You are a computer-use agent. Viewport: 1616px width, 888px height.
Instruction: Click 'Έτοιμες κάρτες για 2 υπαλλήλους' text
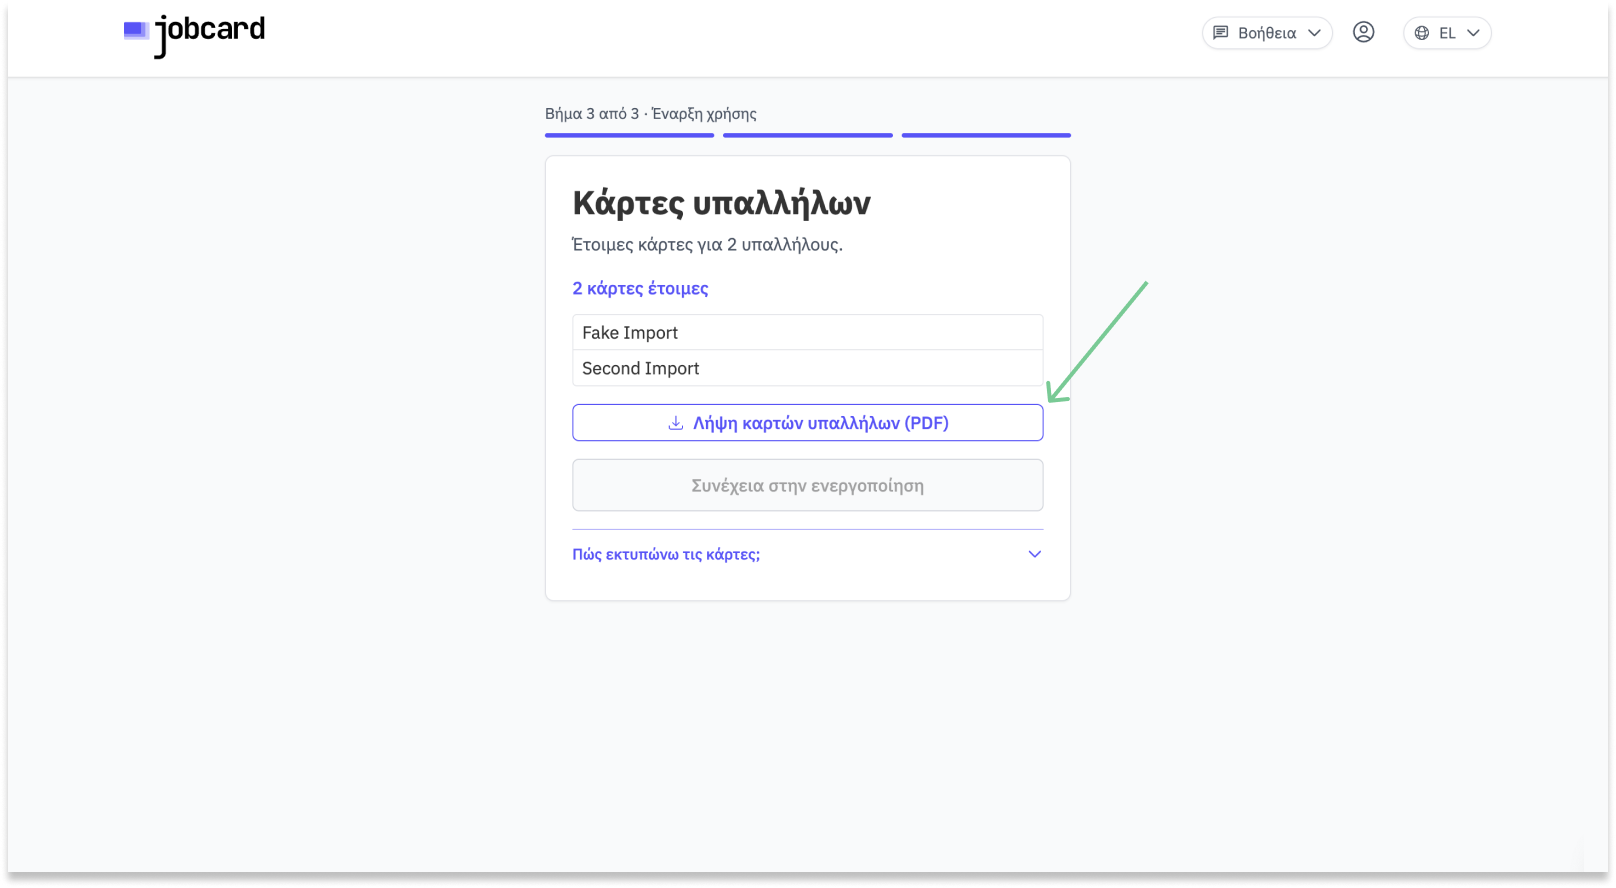coord(707,245)
